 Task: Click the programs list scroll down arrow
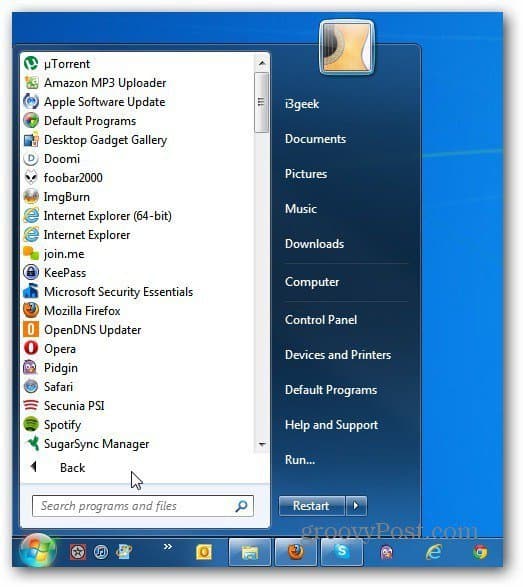(262, 444)
